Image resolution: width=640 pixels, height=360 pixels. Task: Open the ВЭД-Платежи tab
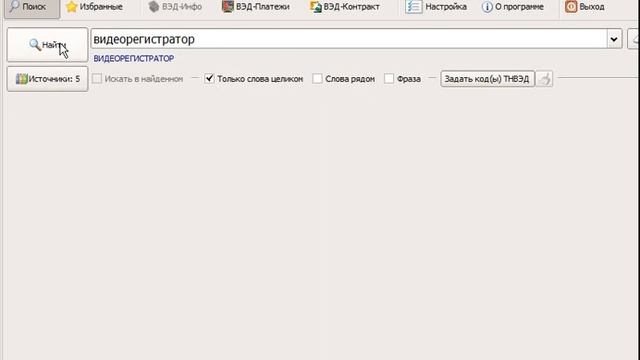click(256, 7)
